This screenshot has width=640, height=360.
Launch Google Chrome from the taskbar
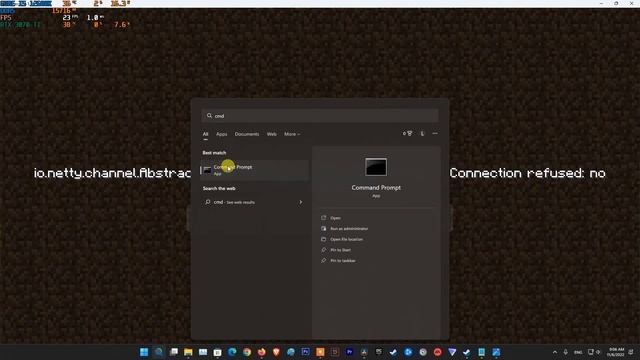pyautogui.click(x=247, y=352)
